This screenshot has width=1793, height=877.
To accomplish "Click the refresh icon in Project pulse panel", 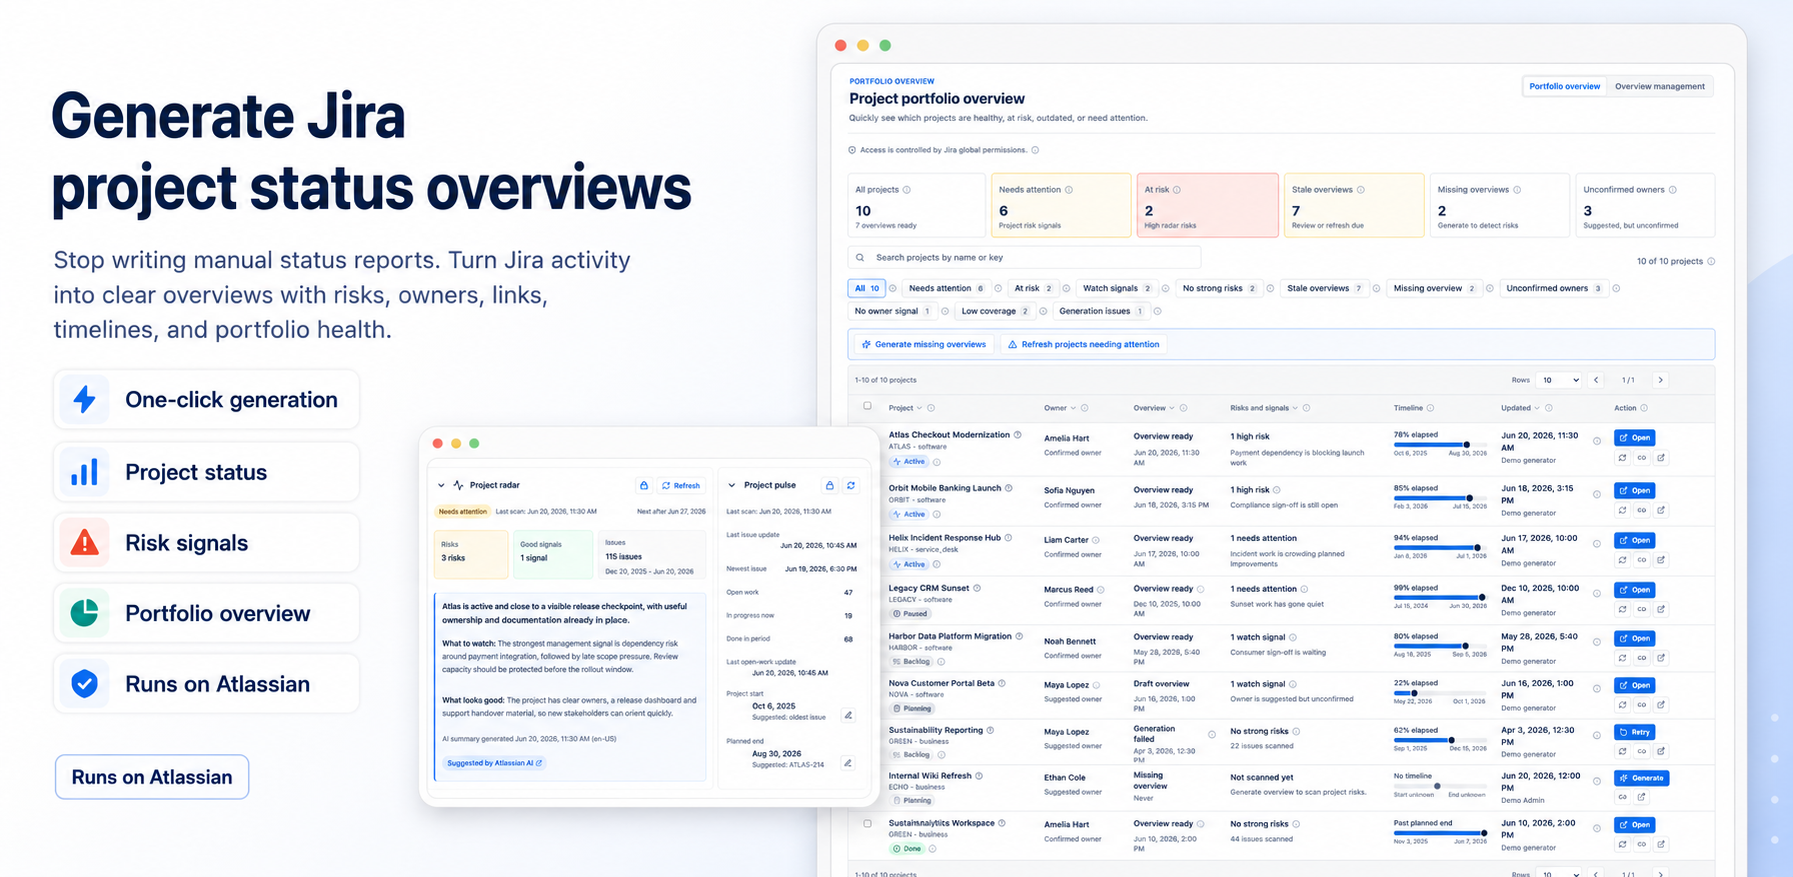I will [x=851, y=485].
